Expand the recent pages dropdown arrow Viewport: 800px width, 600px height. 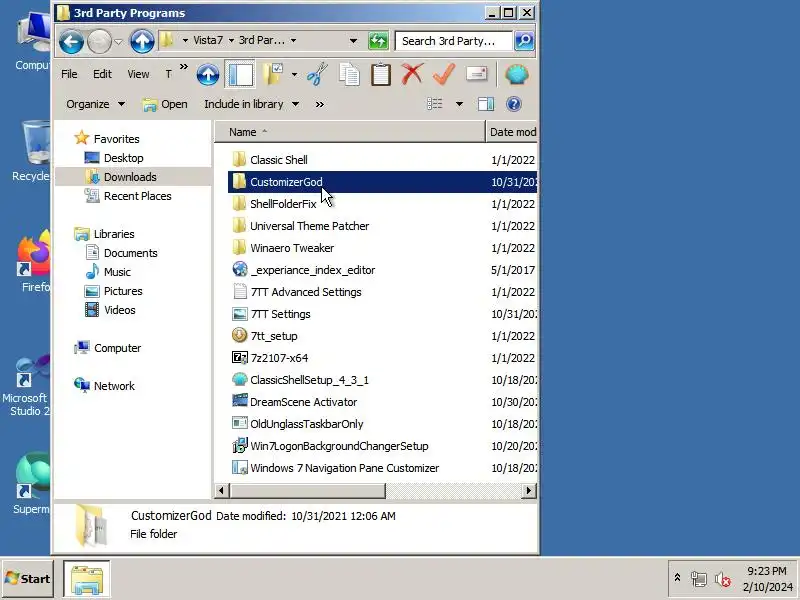click(118, 41)
